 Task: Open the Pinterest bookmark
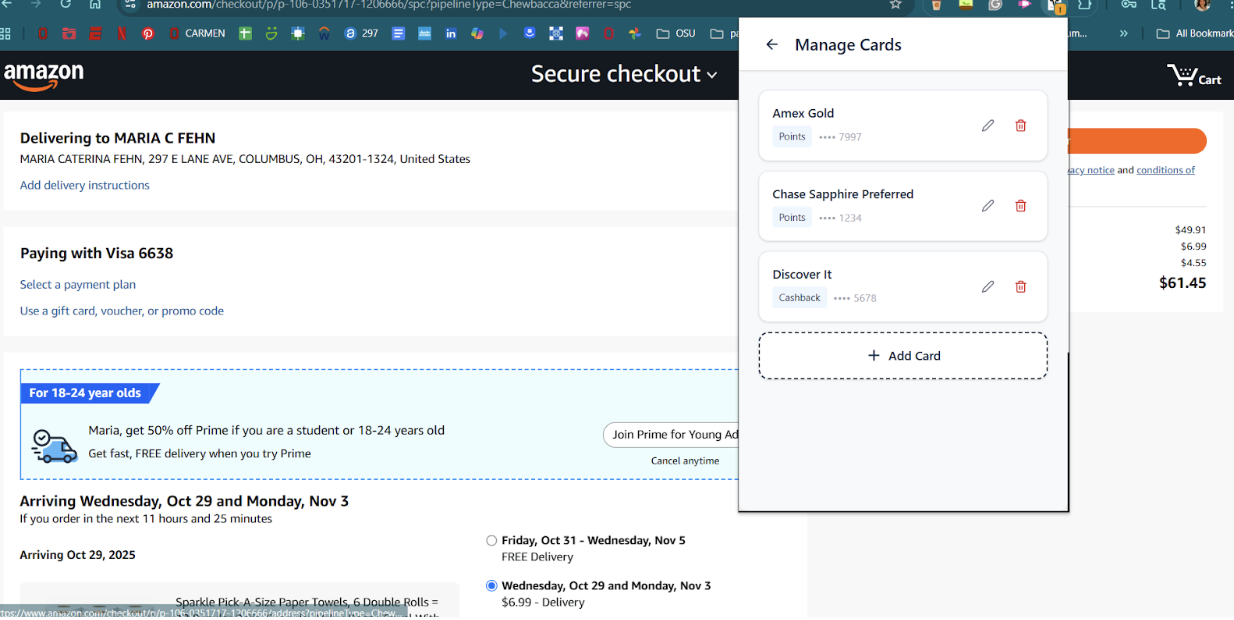pyautogui.click(x=147, y=34)
